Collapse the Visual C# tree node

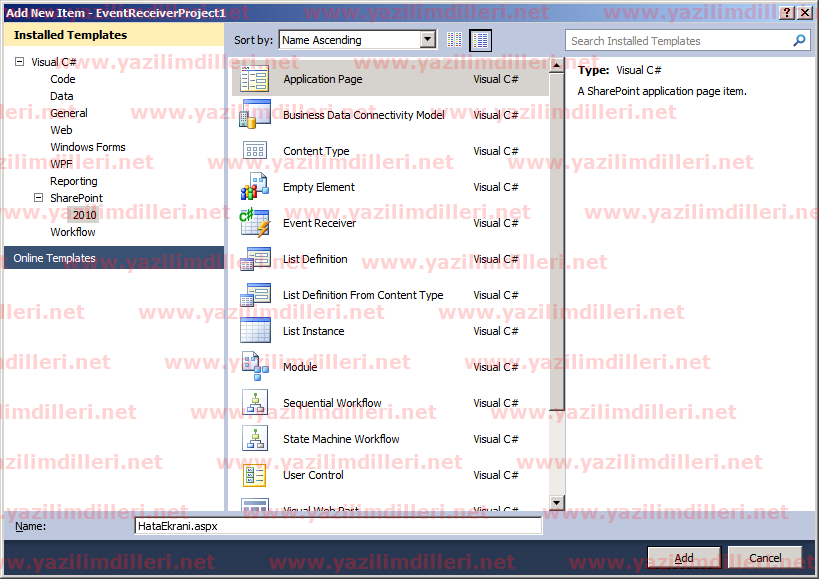pos(19,62)
